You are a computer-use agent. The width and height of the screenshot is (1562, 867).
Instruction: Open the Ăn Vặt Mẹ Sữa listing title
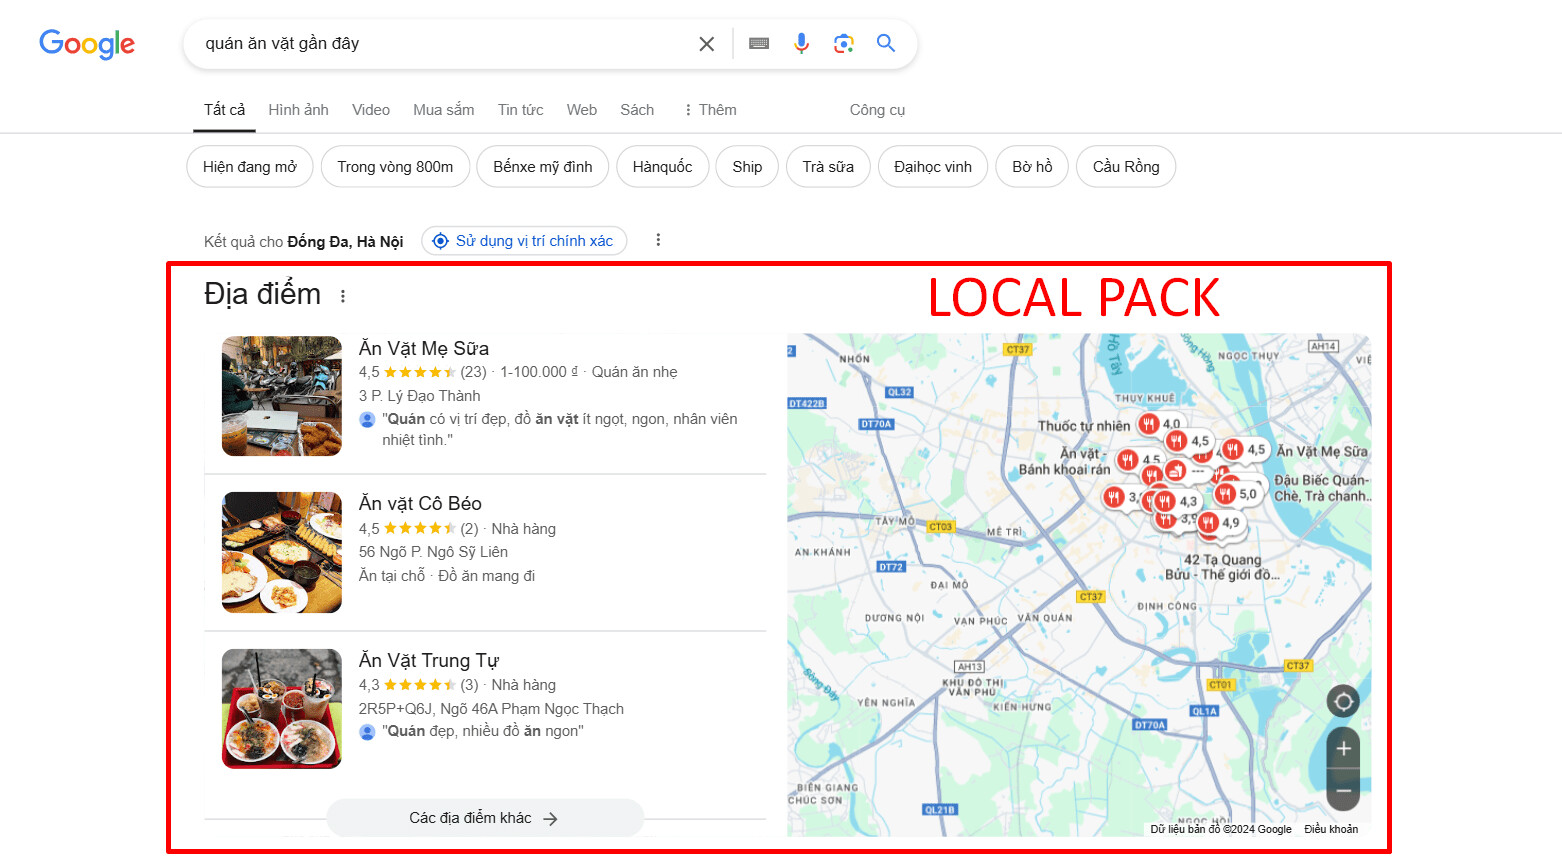pyautogui.click(x=424, y=348)
